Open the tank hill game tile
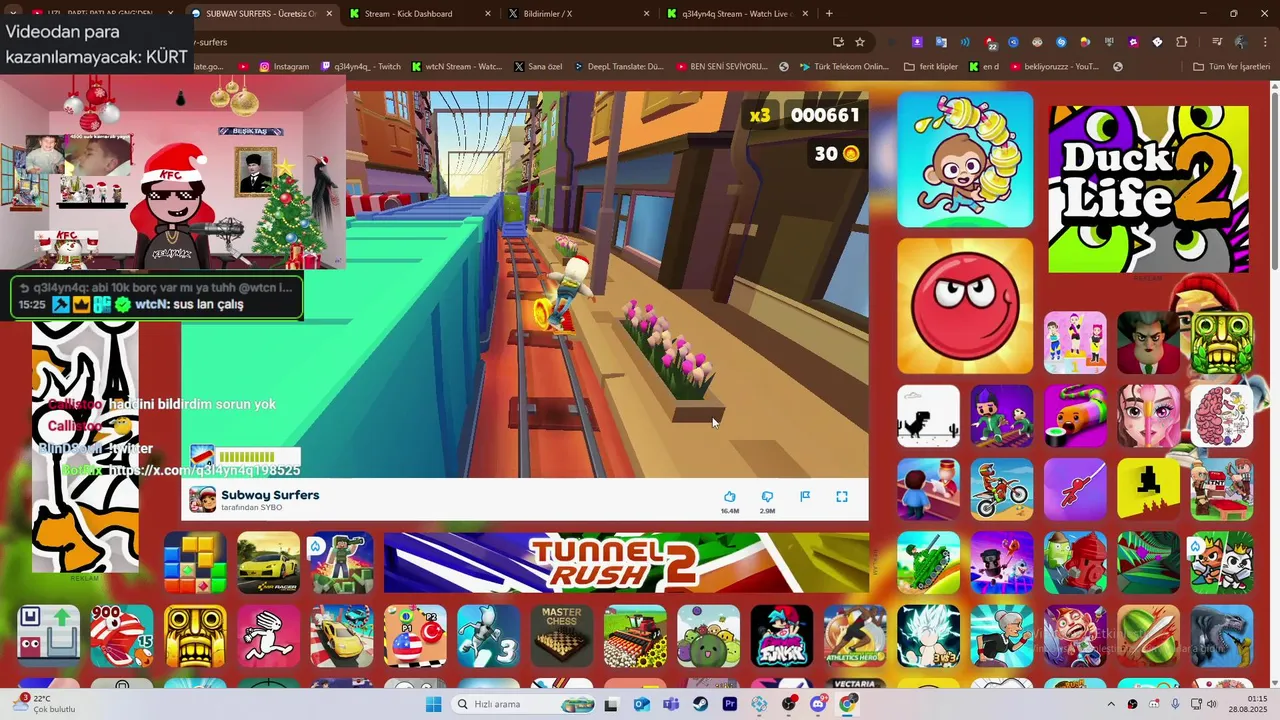Image resolution: width=1280 pixels, height=720 pixels. coord(928,562)
